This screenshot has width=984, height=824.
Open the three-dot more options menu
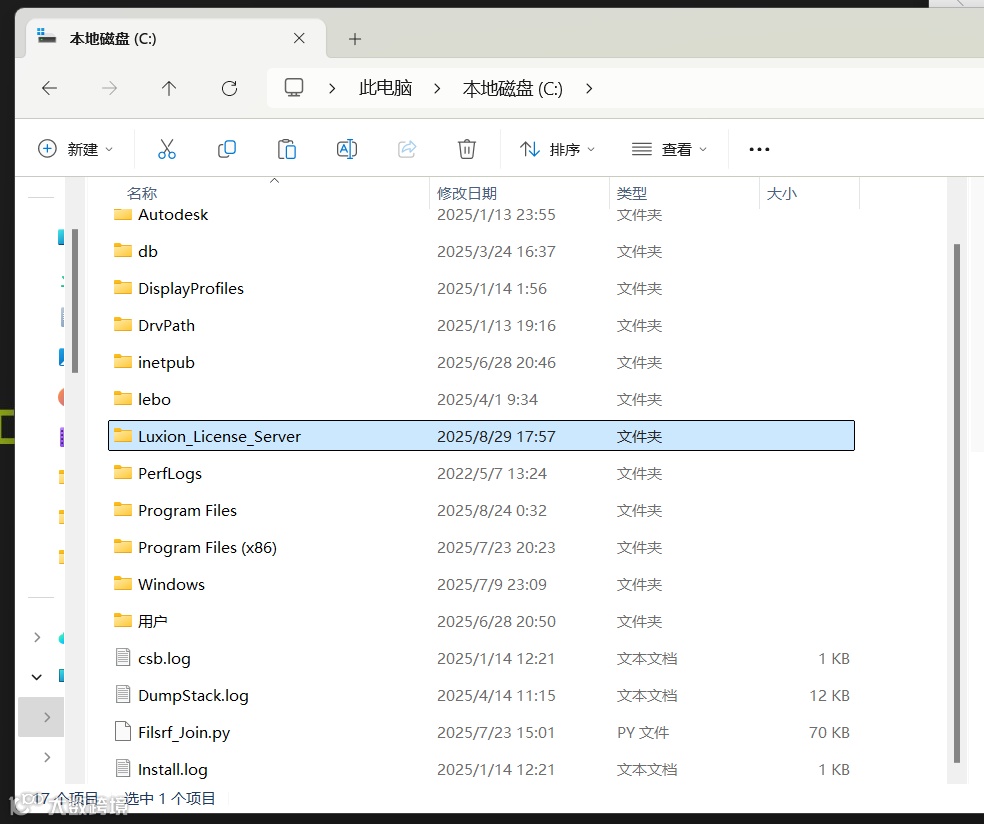(x=759, y=149)
